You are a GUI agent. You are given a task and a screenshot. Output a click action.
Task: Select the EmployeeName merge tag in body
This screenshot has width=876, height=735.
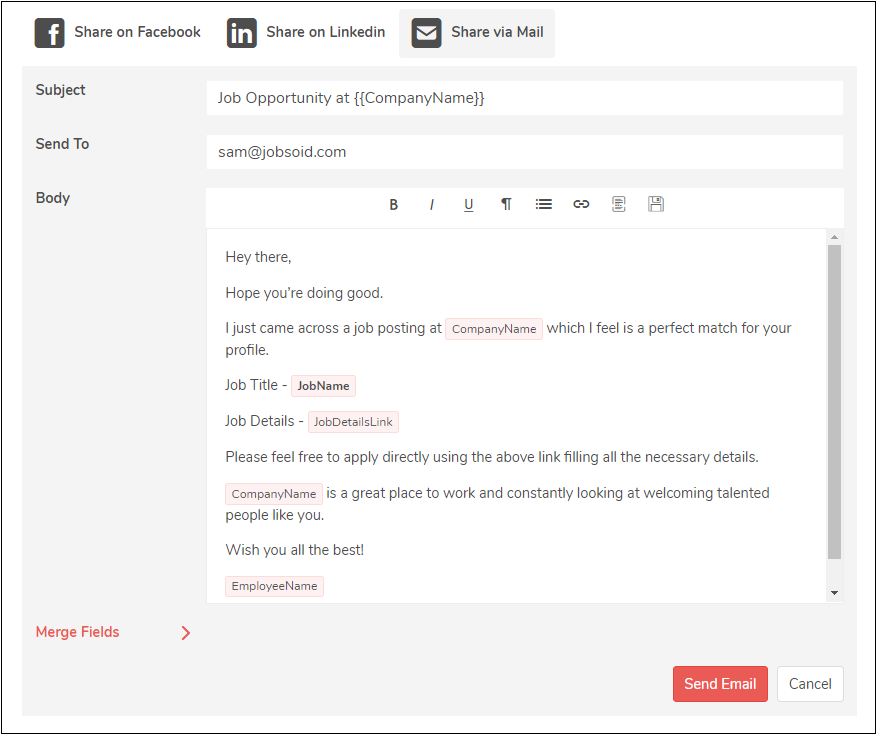pos(274,586)
